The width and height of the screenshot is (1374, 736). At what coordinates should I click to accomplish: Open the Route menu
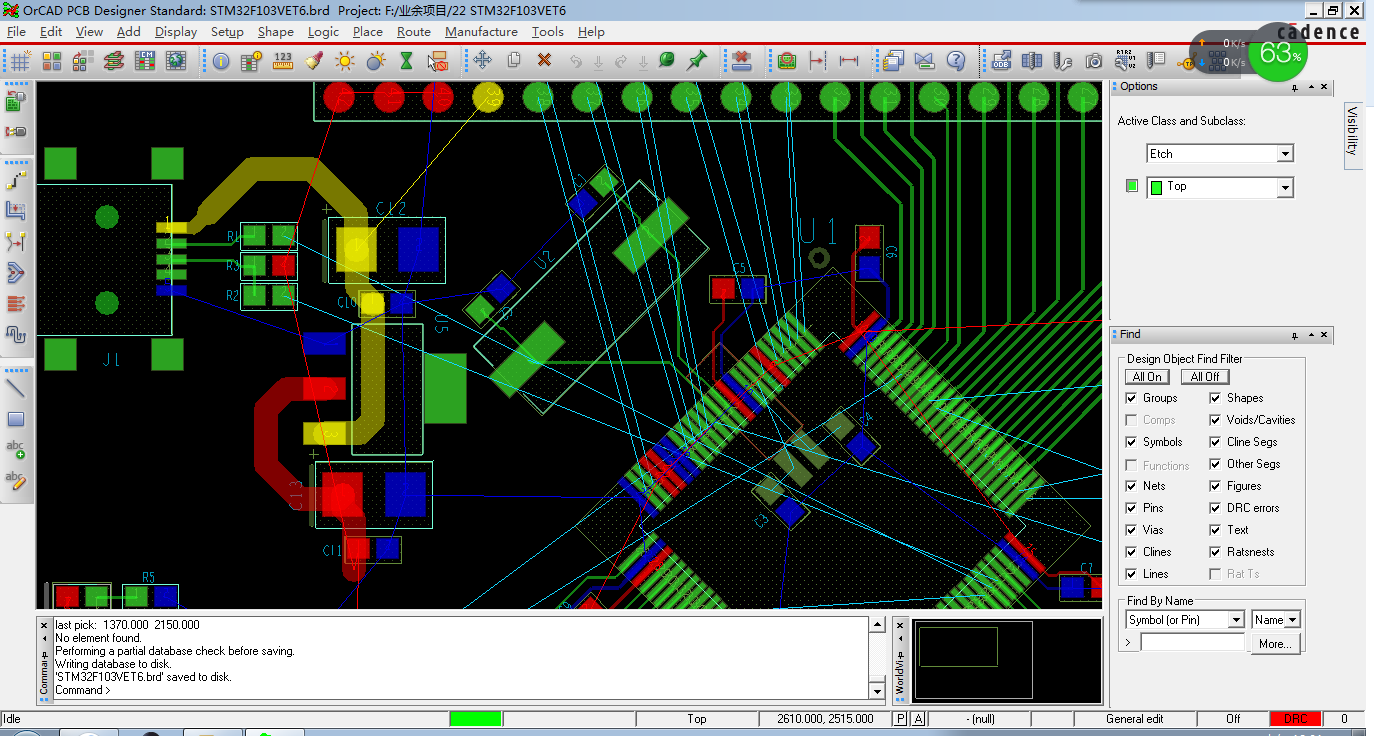point(413,31)
